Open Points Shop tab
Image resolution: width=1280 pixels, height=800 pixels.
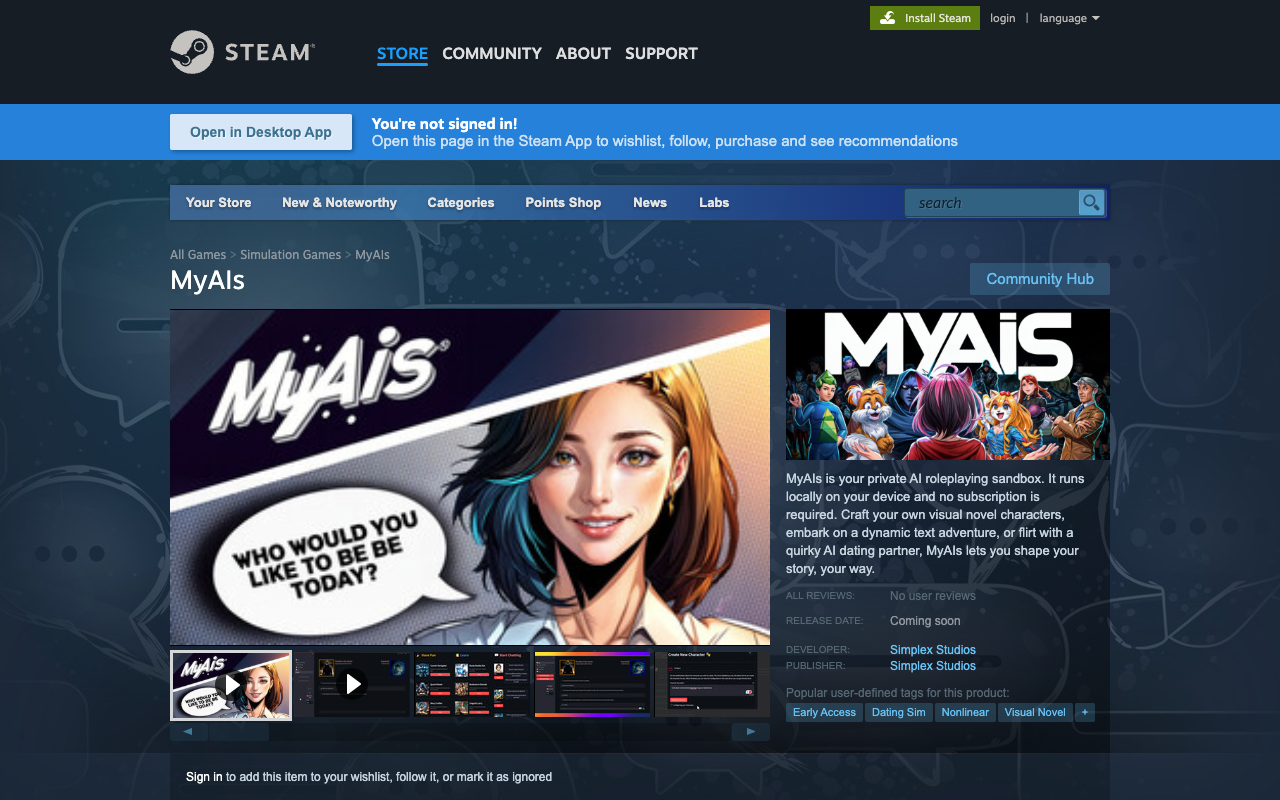point(563,202)
